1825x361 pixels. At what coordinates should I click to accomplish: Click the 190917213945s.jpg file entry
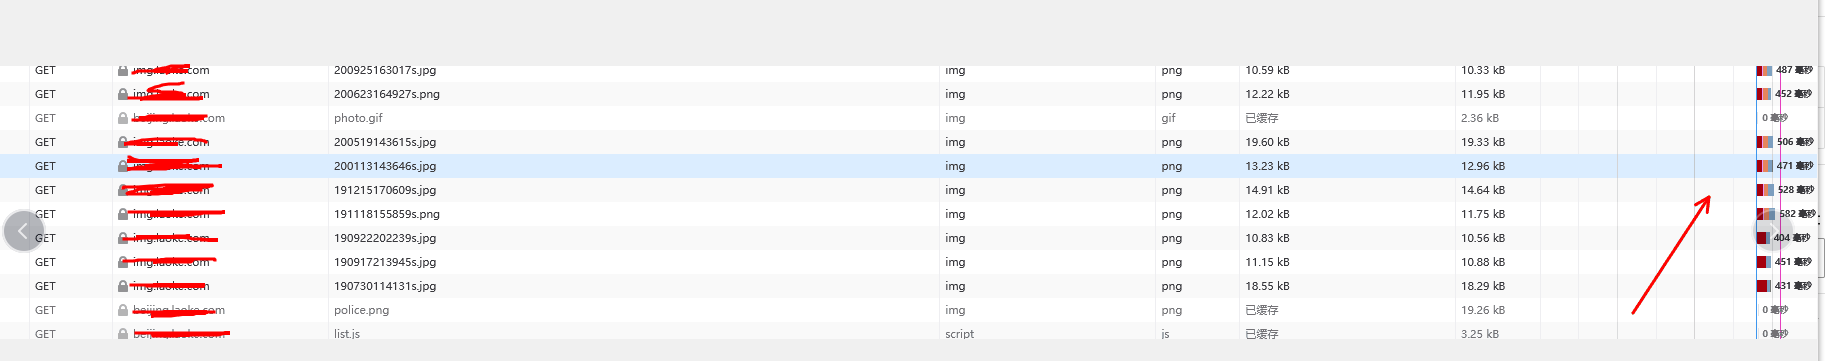pos(385,262)
